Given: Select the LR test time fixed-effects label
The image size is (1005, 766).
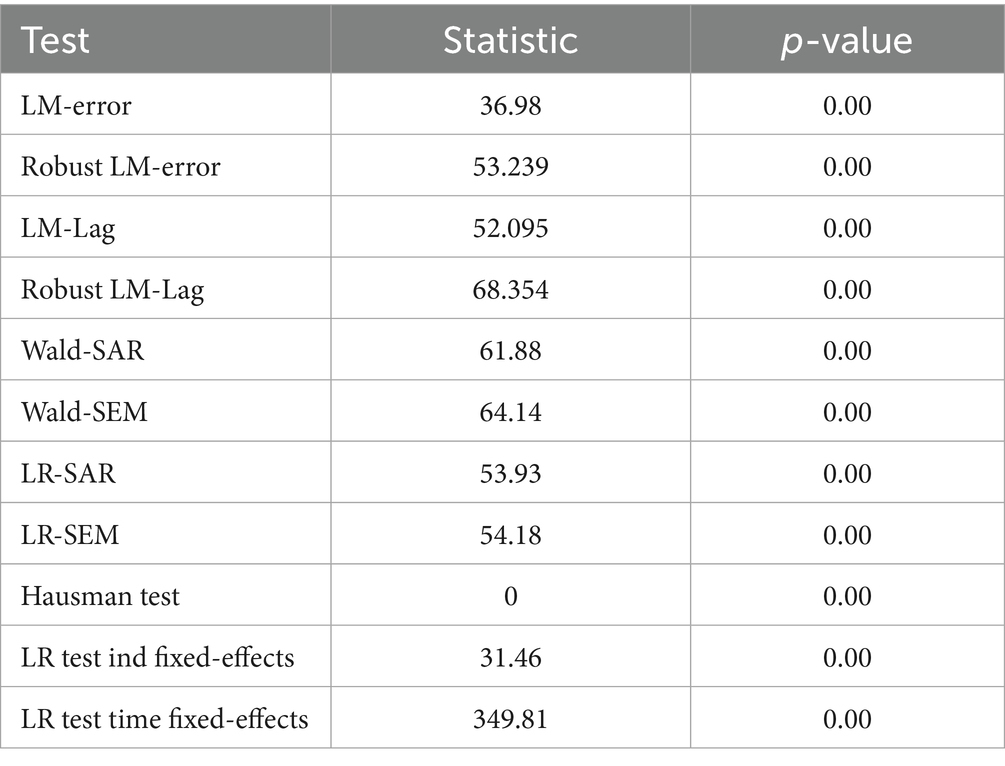Looking at the screenshot, I should (165, 719).
